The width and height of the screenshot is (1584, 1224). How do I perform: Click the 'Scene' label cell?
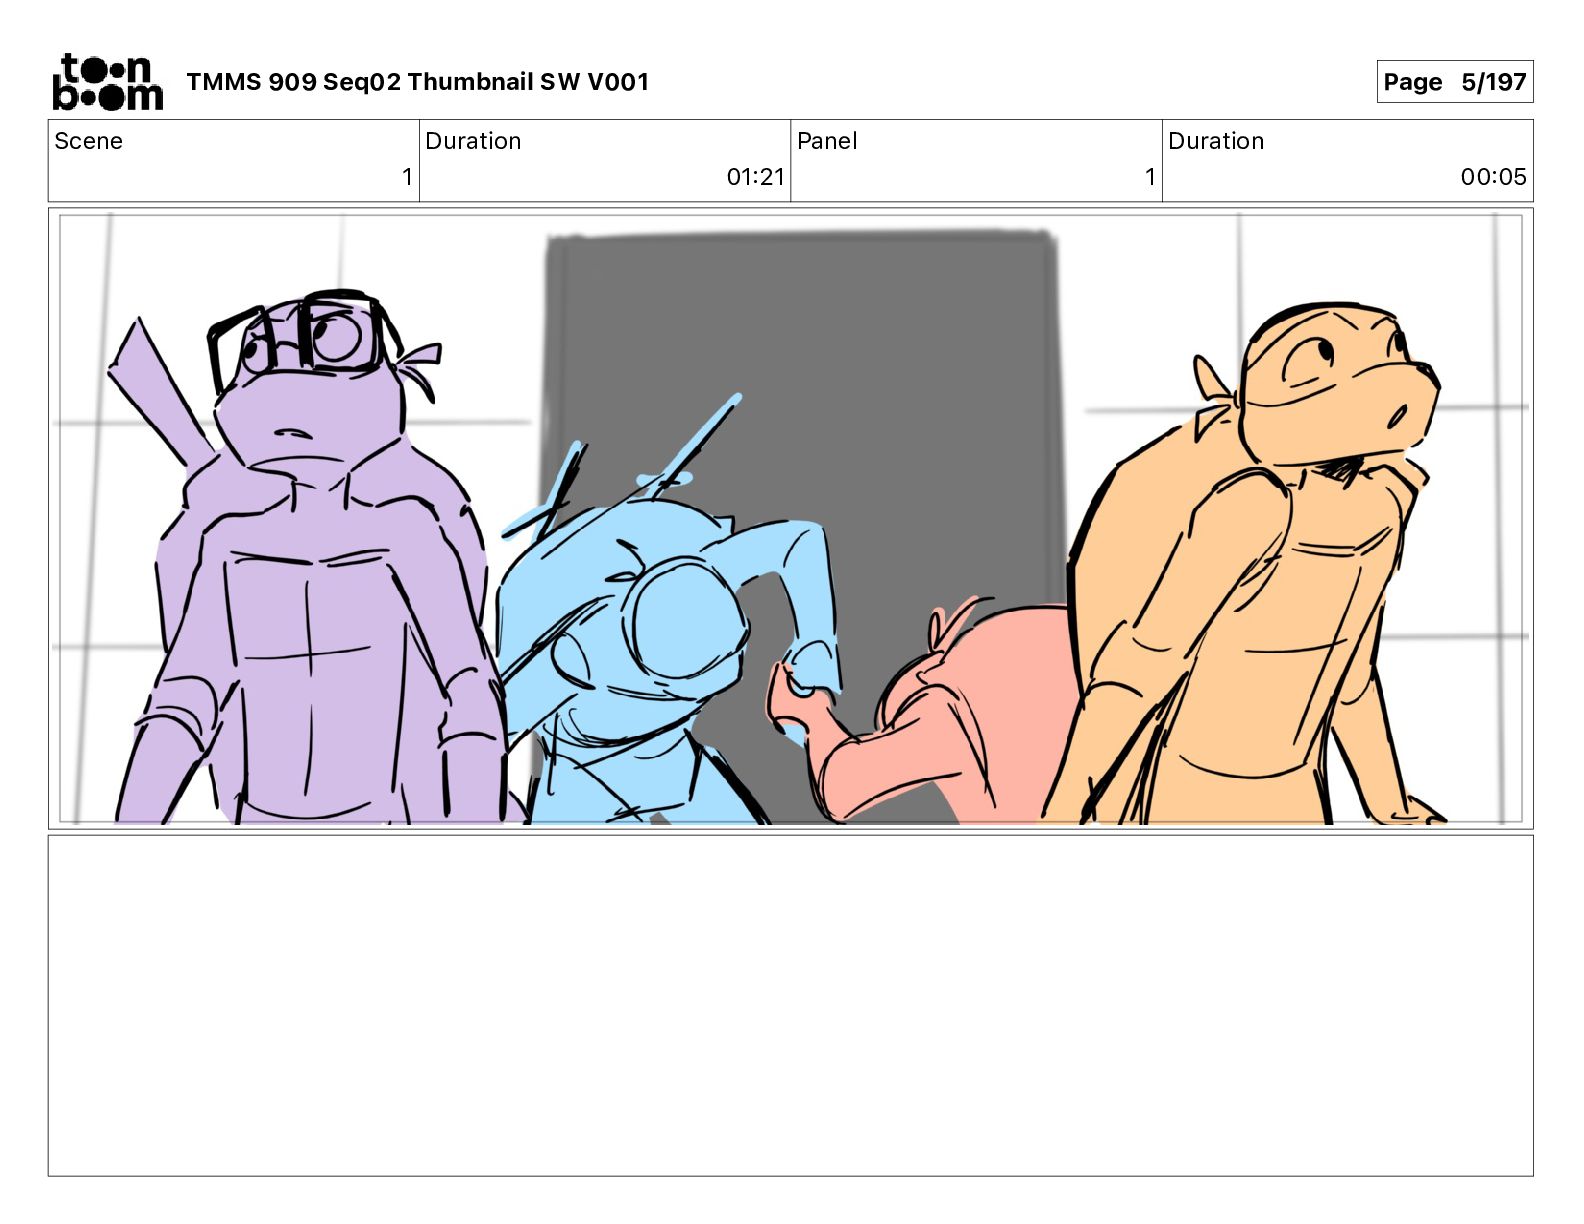[x=234, y=161]
